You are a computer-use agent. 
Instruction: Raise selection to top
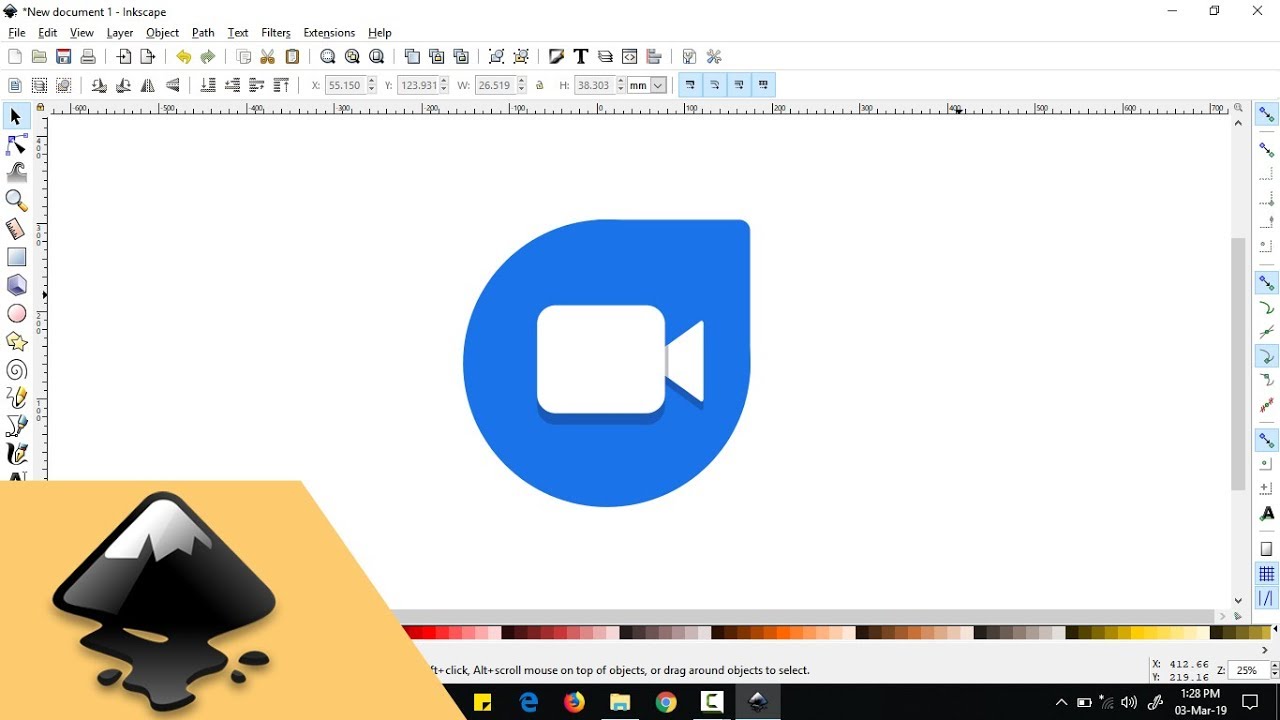pos(282,86)
